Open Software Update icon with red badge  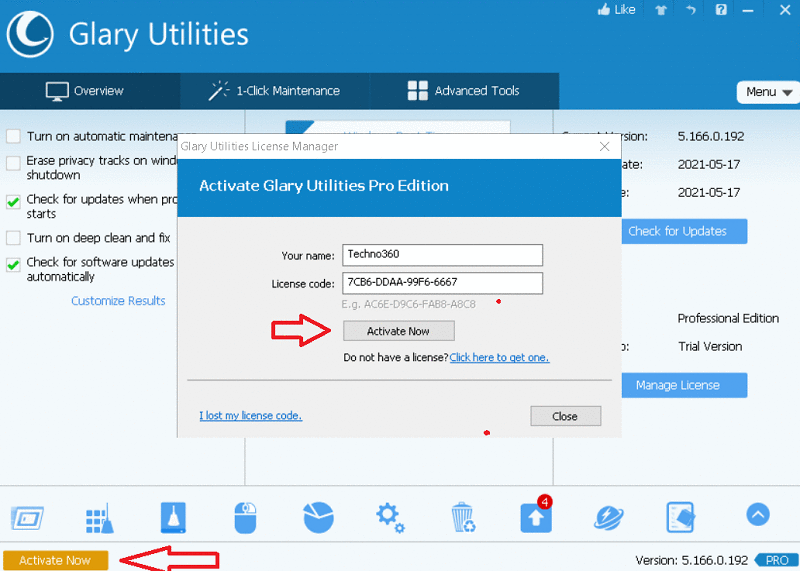[x=536, y=516]
